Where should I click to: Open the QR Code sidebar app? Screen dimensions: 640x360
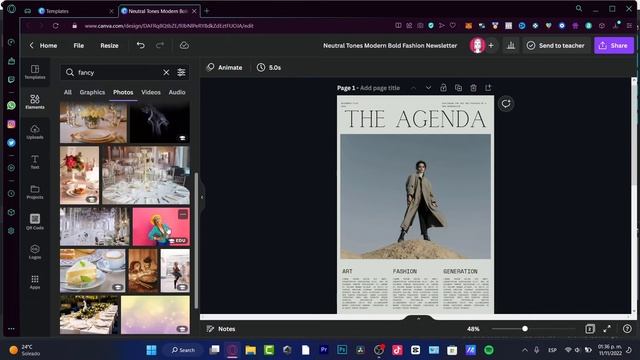(35, 222)
